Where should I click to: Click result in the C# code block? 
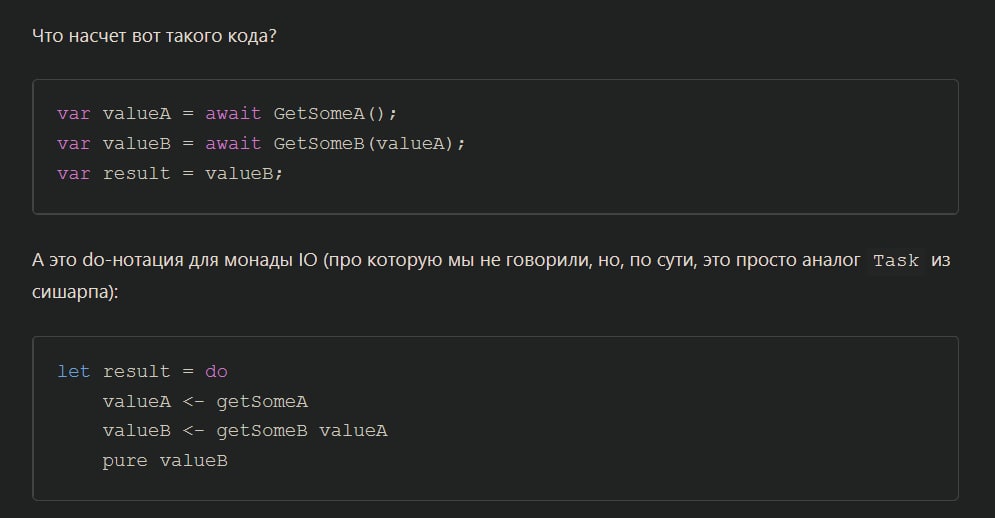pos(136,173)
